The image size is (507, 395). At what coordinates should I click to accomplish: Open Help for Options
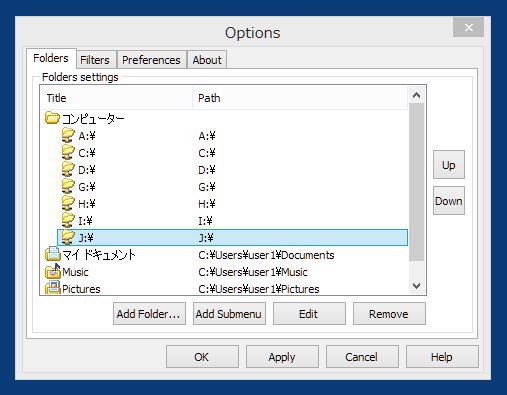pyautogui.click(x=442, y=357)
